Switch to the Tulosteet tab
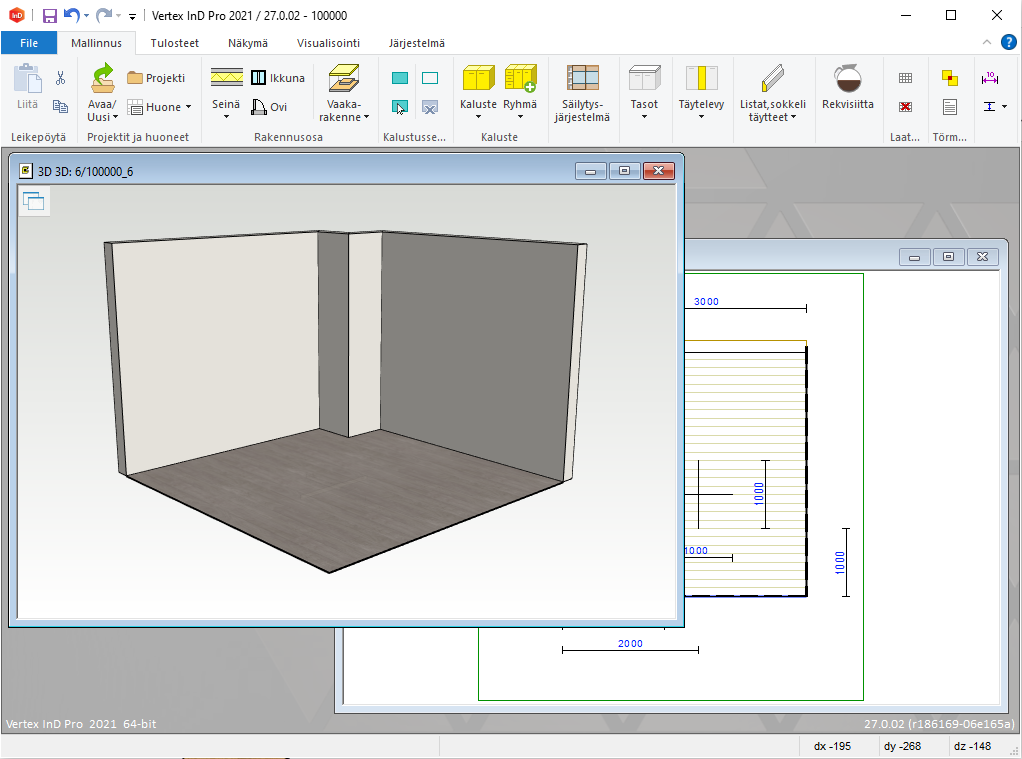This screenshot has height=759, width=1022. click(173, 43)
